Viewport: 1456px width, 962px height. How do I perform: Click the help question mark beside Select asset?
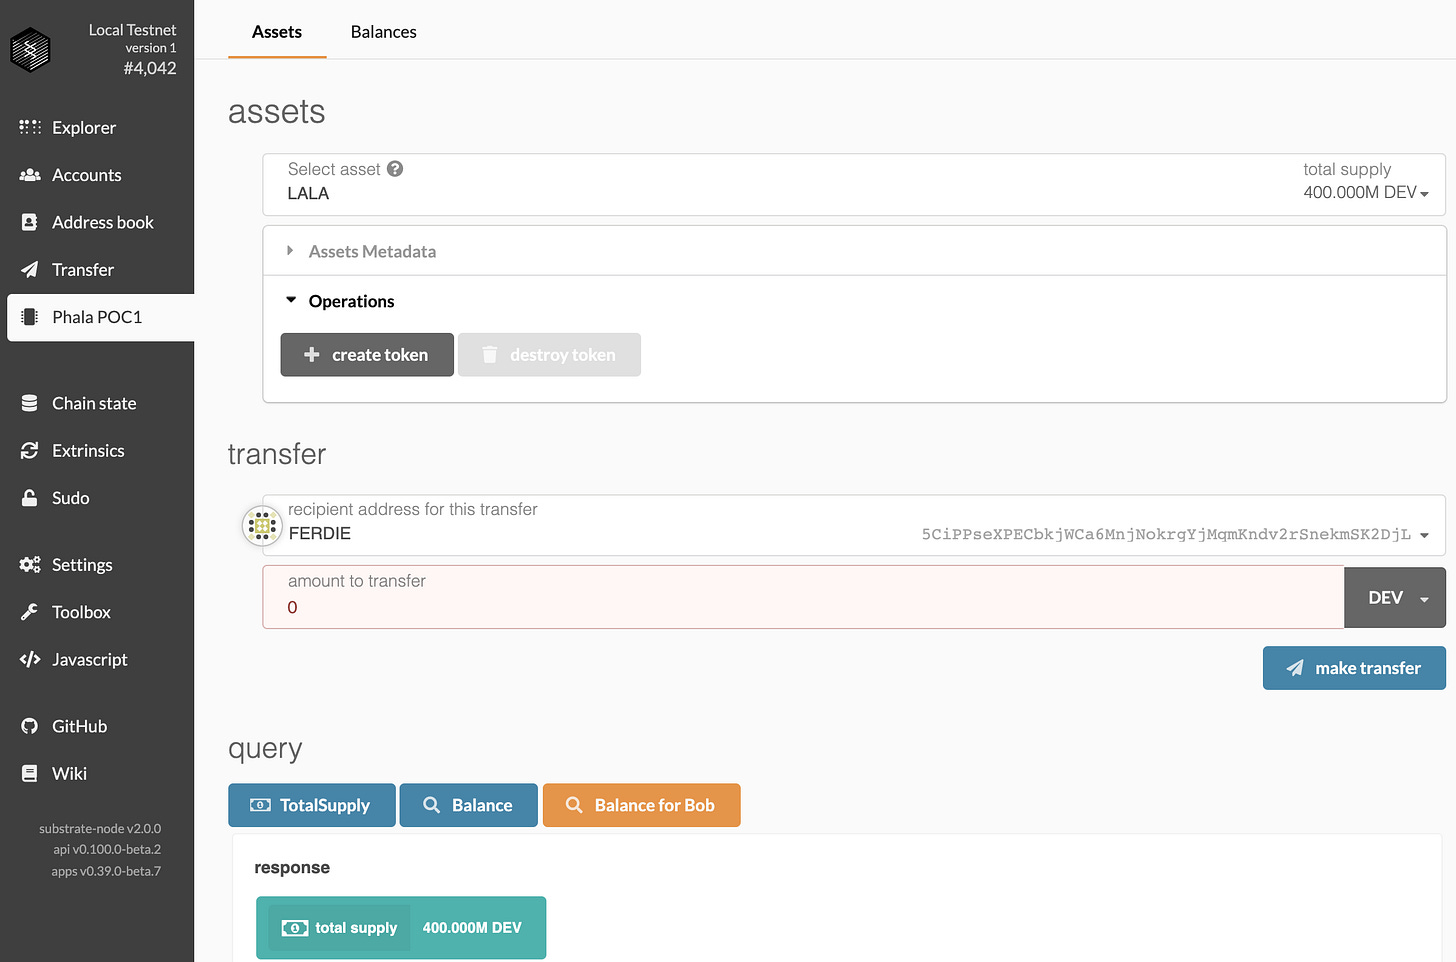click(x=395, y=169)
